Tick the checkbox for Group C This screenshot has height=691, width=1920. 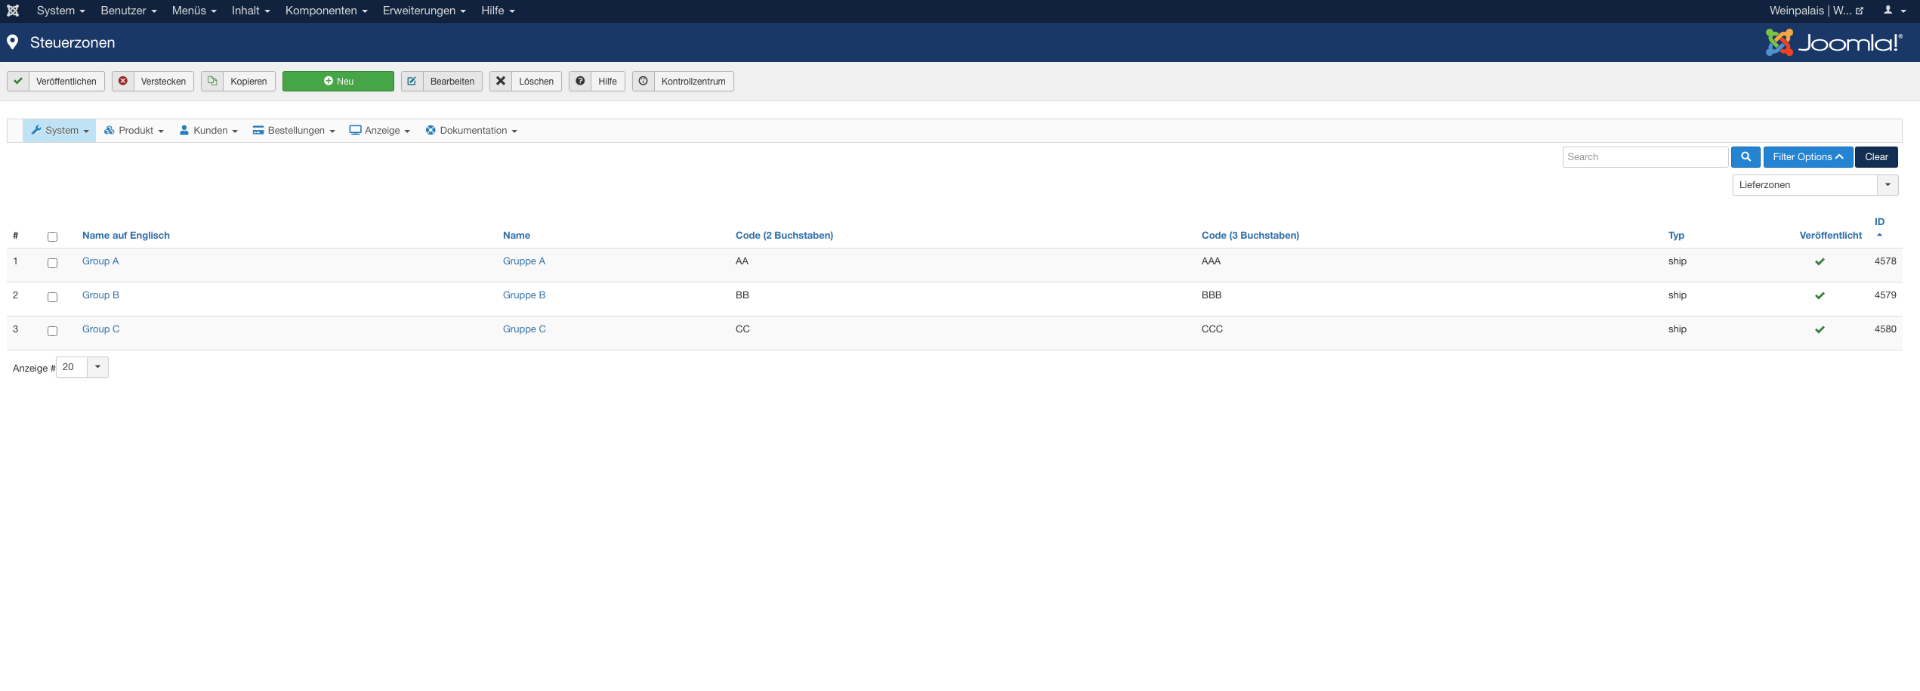52,331
